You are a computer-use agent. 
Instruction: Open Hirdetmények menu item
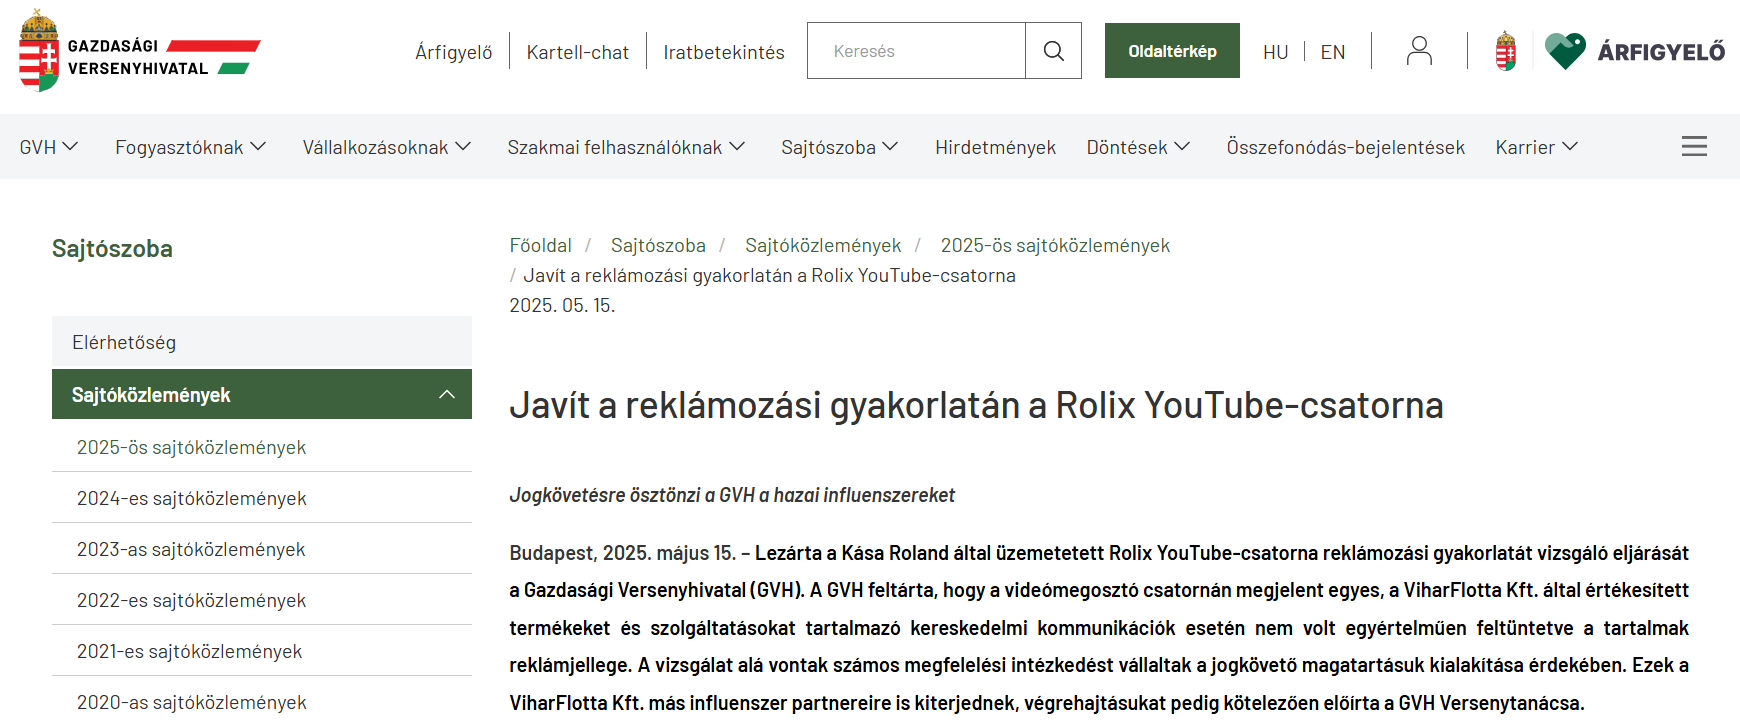click(995, 147)
